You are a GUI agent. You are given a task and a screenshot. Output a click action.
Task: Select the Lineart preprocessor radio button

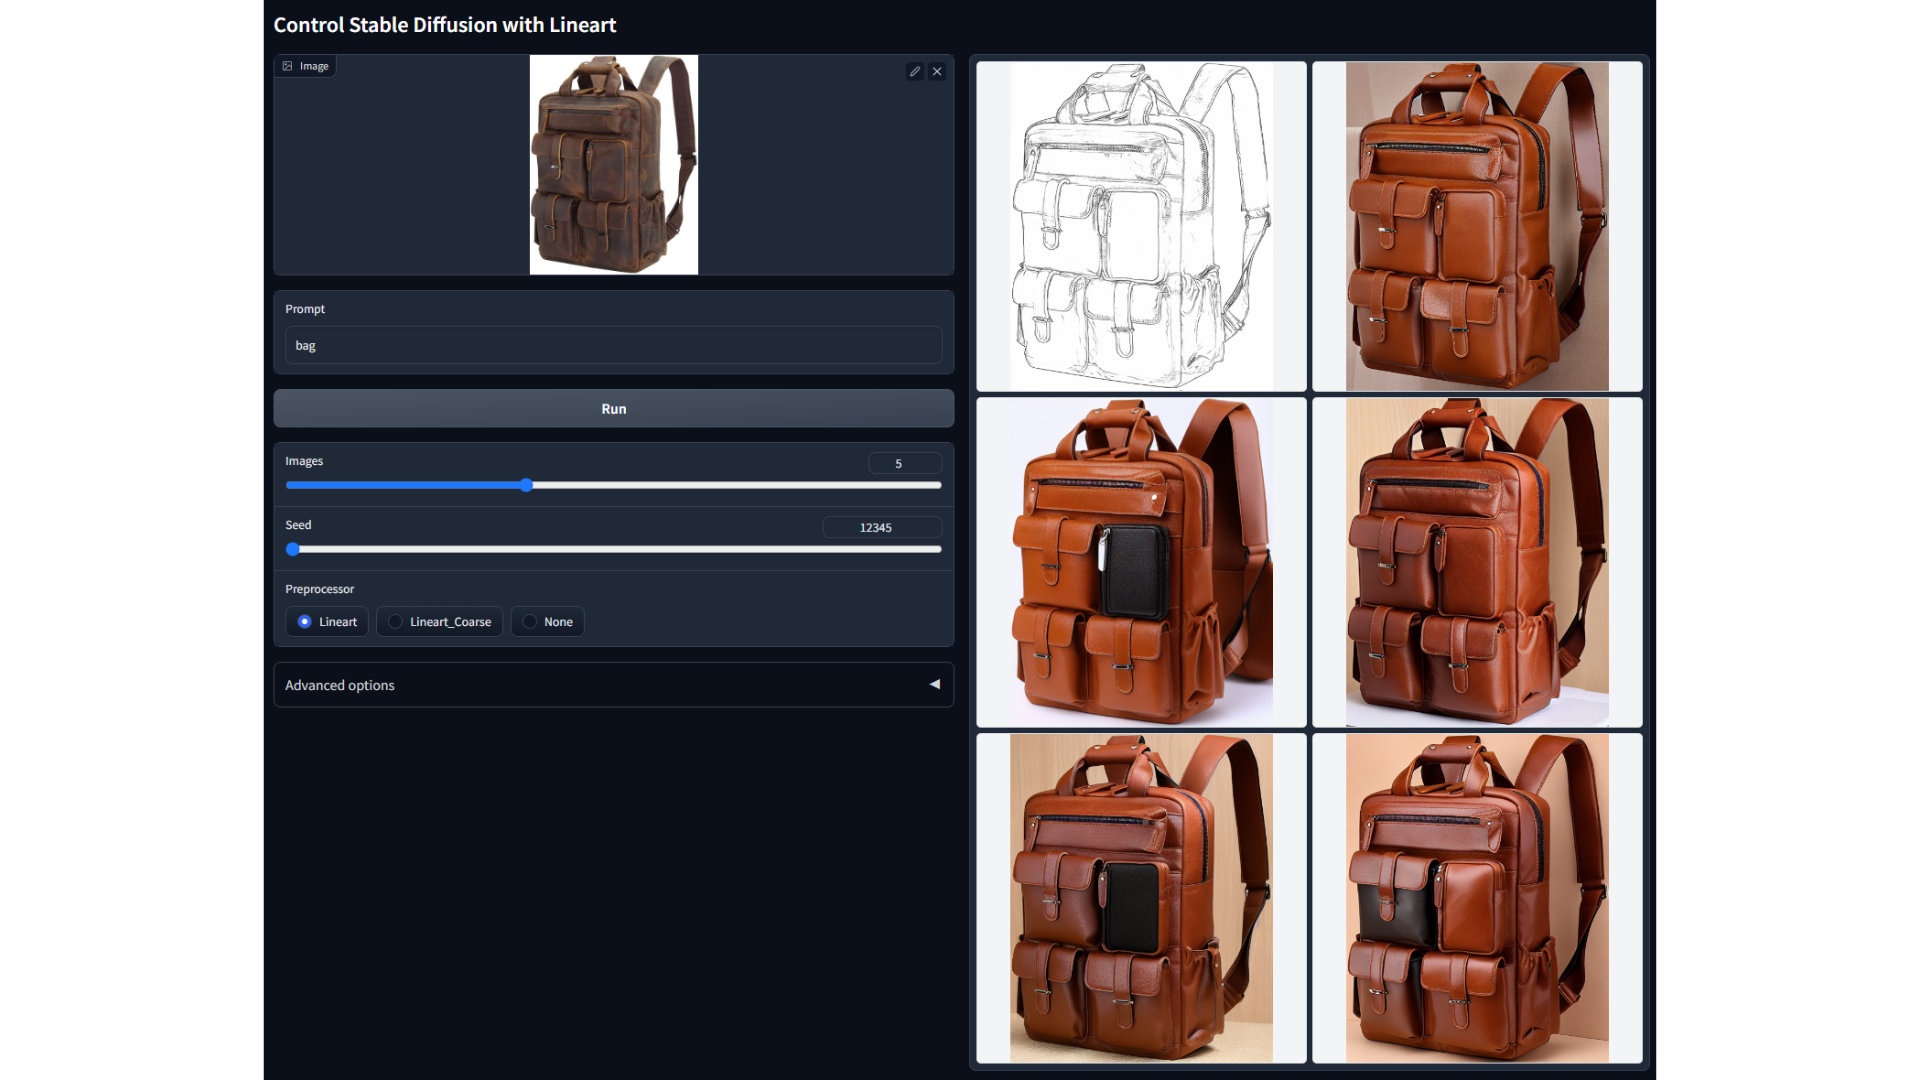pyautogui.click(x=327, y=621)
